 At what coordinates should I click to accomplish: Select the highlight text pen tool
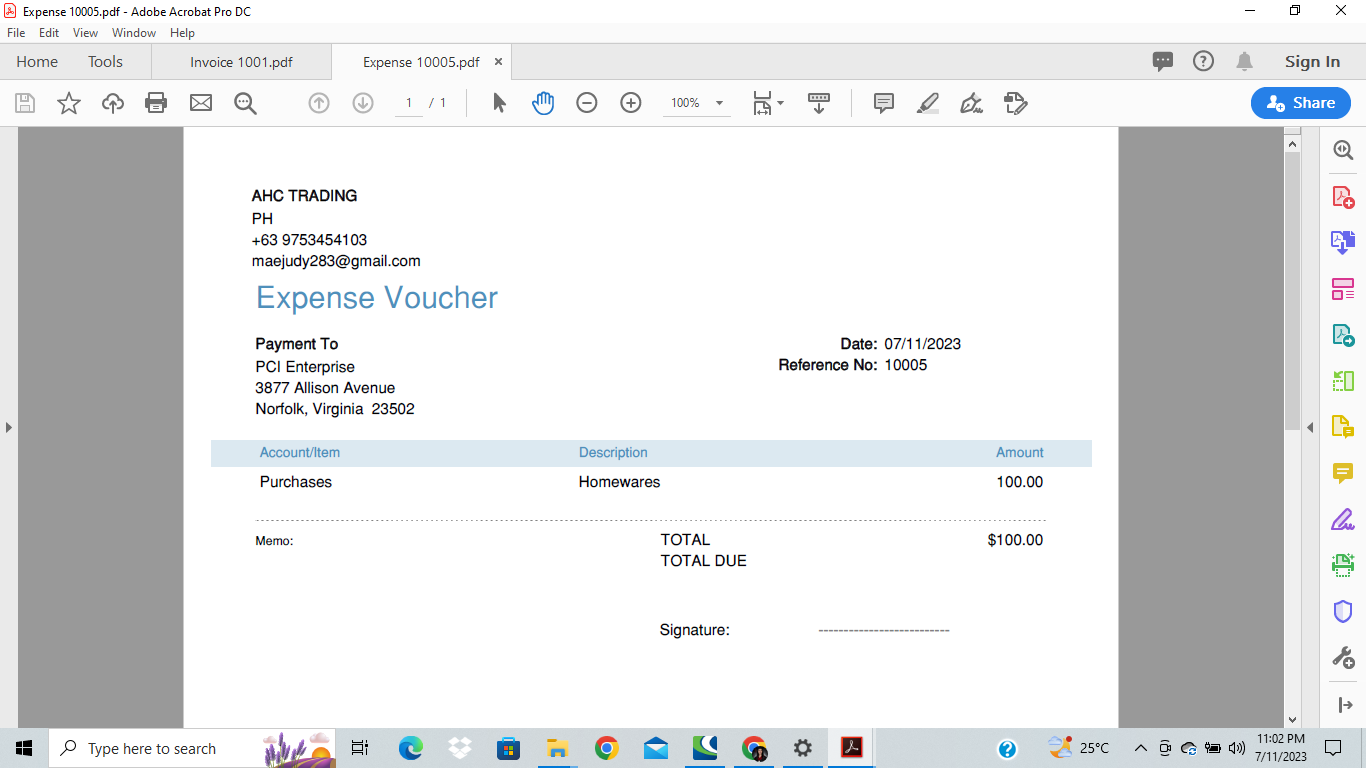pyautogui.click(x=928, y=103)
